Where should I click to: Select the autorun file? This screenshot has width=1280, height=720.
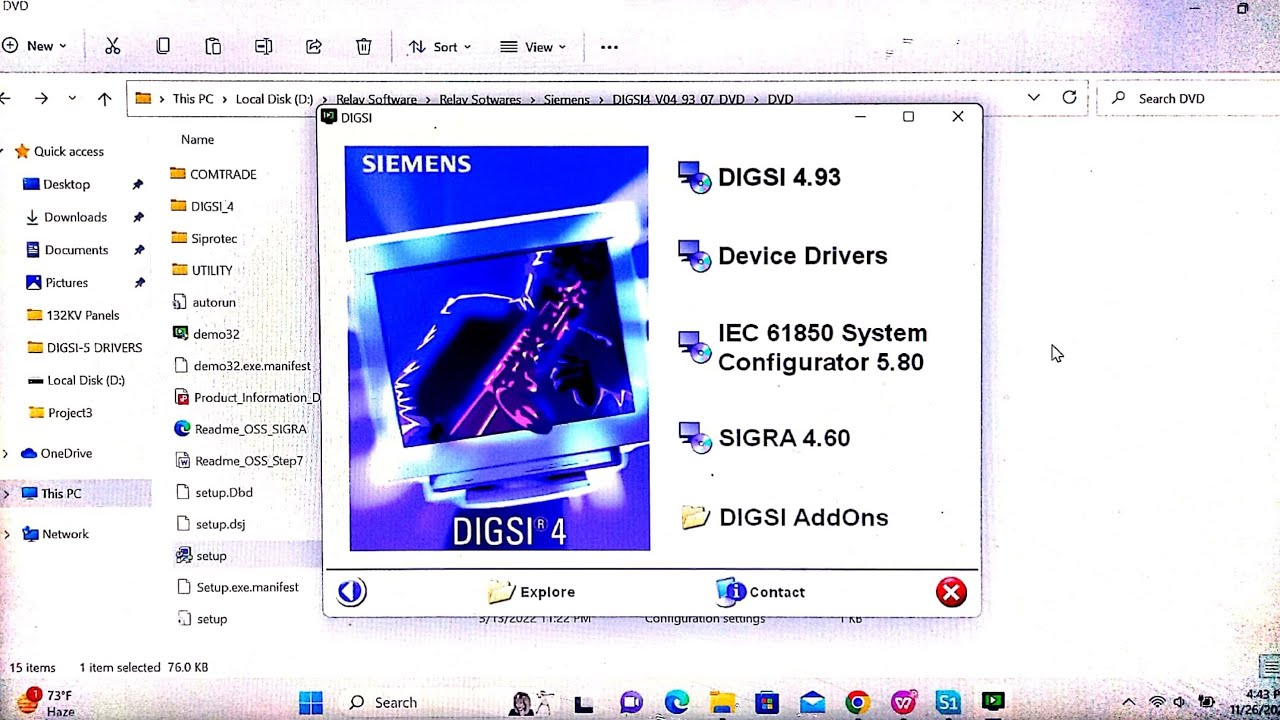coord(204,302)
